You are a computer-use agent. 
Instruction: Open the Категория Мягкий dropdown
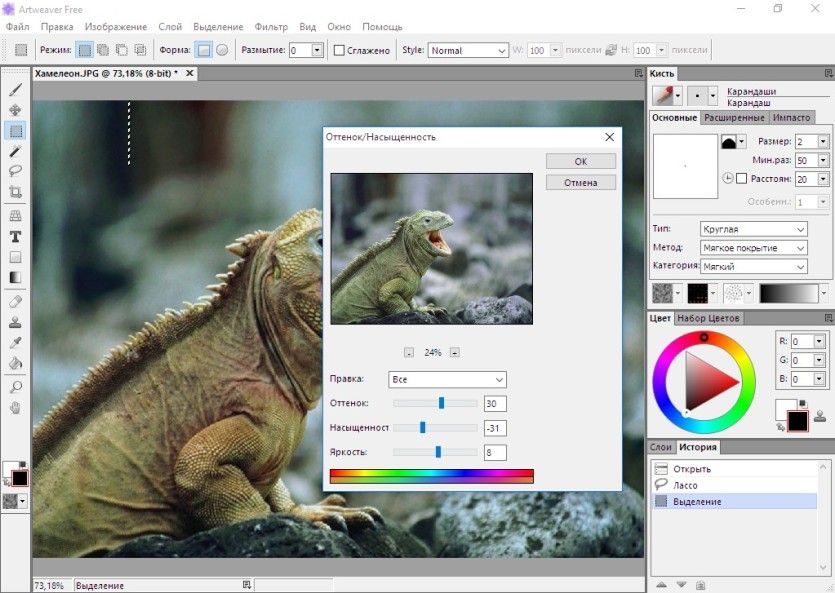pyautogui.click(x=754, y=266)
